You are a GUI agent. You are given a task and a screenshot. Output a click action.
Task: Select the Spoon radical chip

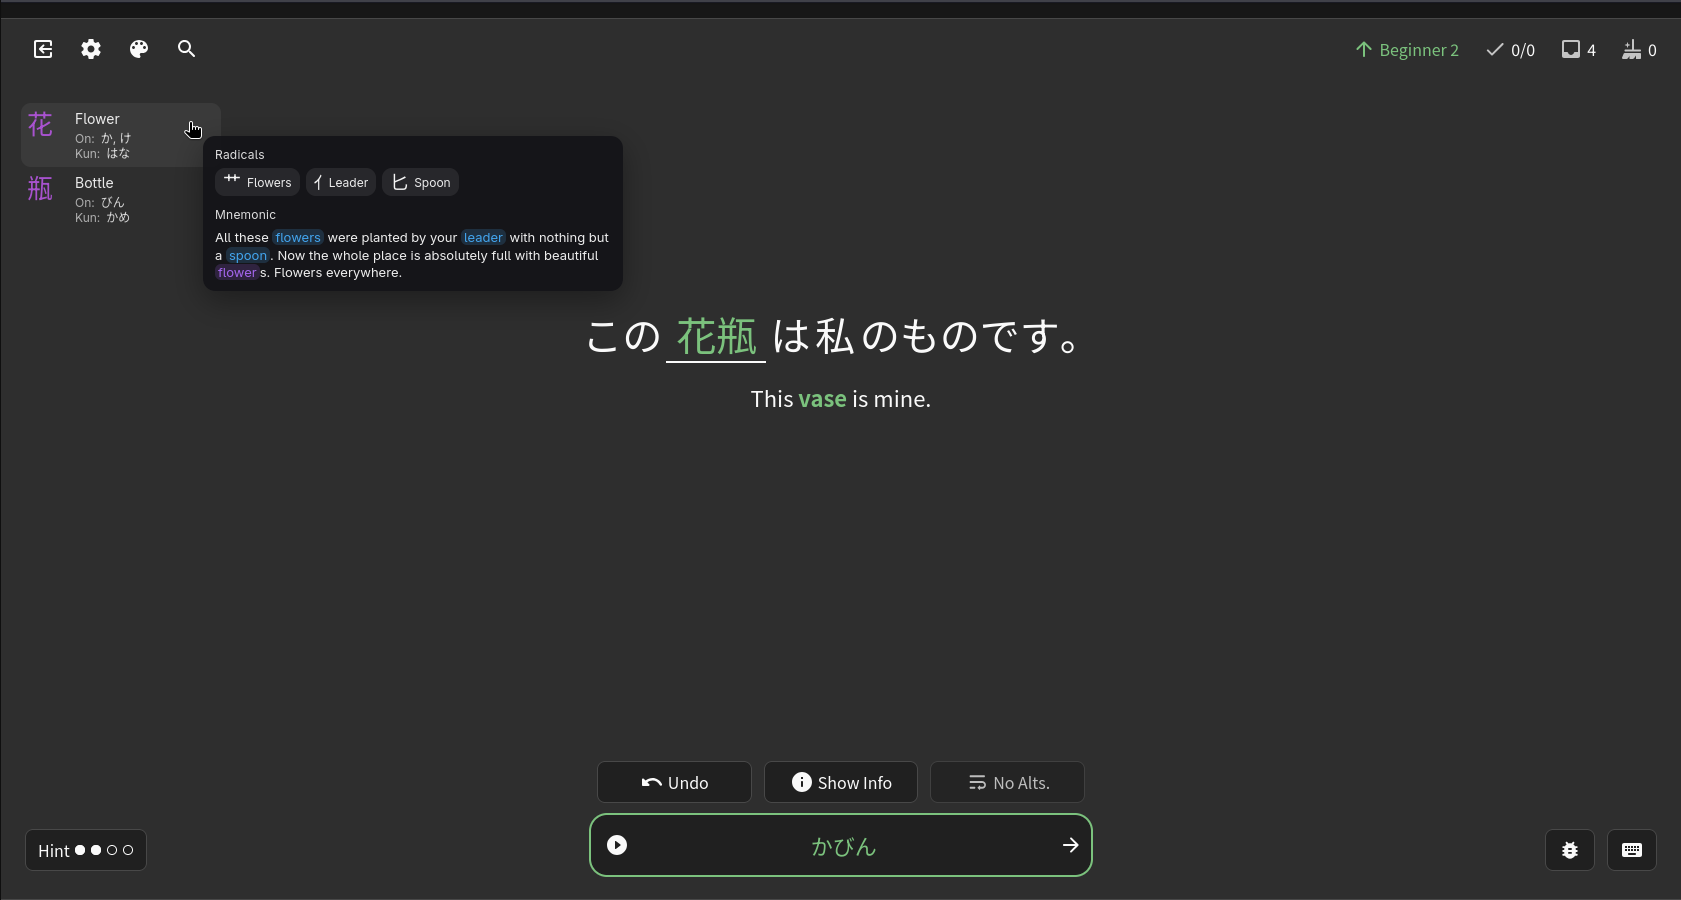point(421,183)
